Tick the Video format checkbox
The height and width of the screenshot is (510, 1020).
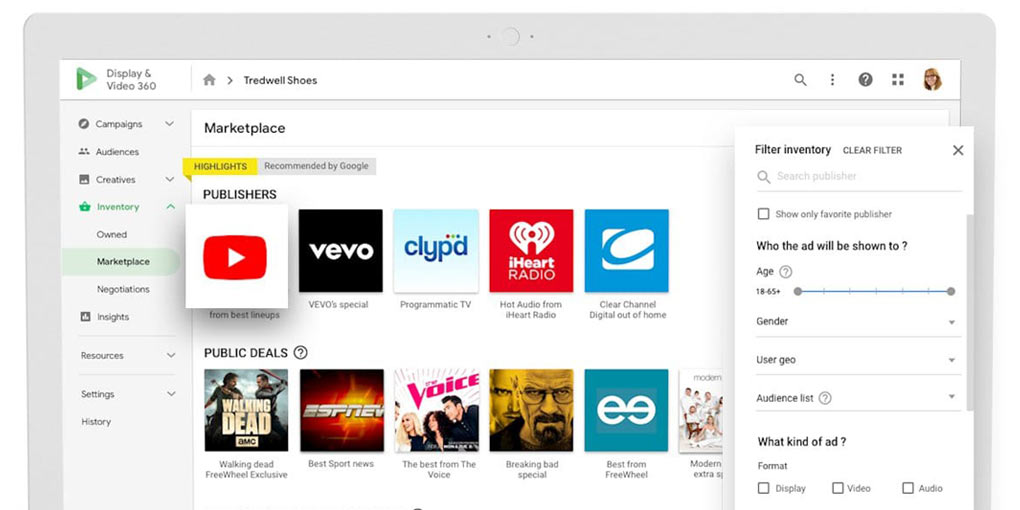tap(837, 488)
